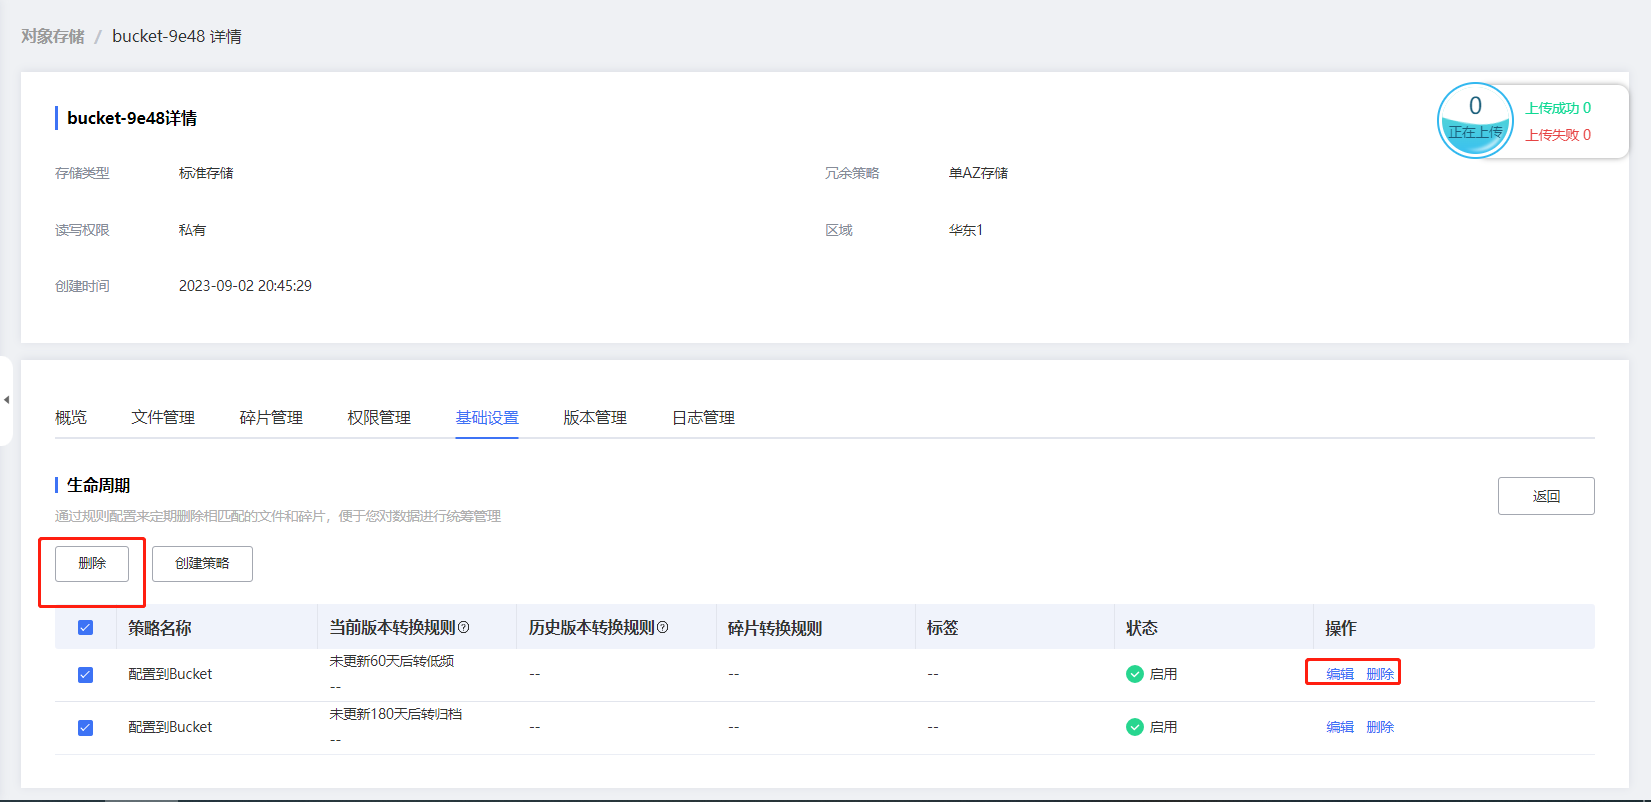Toggle the select-all checkbox in table header
This screenshot has height=802, width=1651.
(86, 628)
